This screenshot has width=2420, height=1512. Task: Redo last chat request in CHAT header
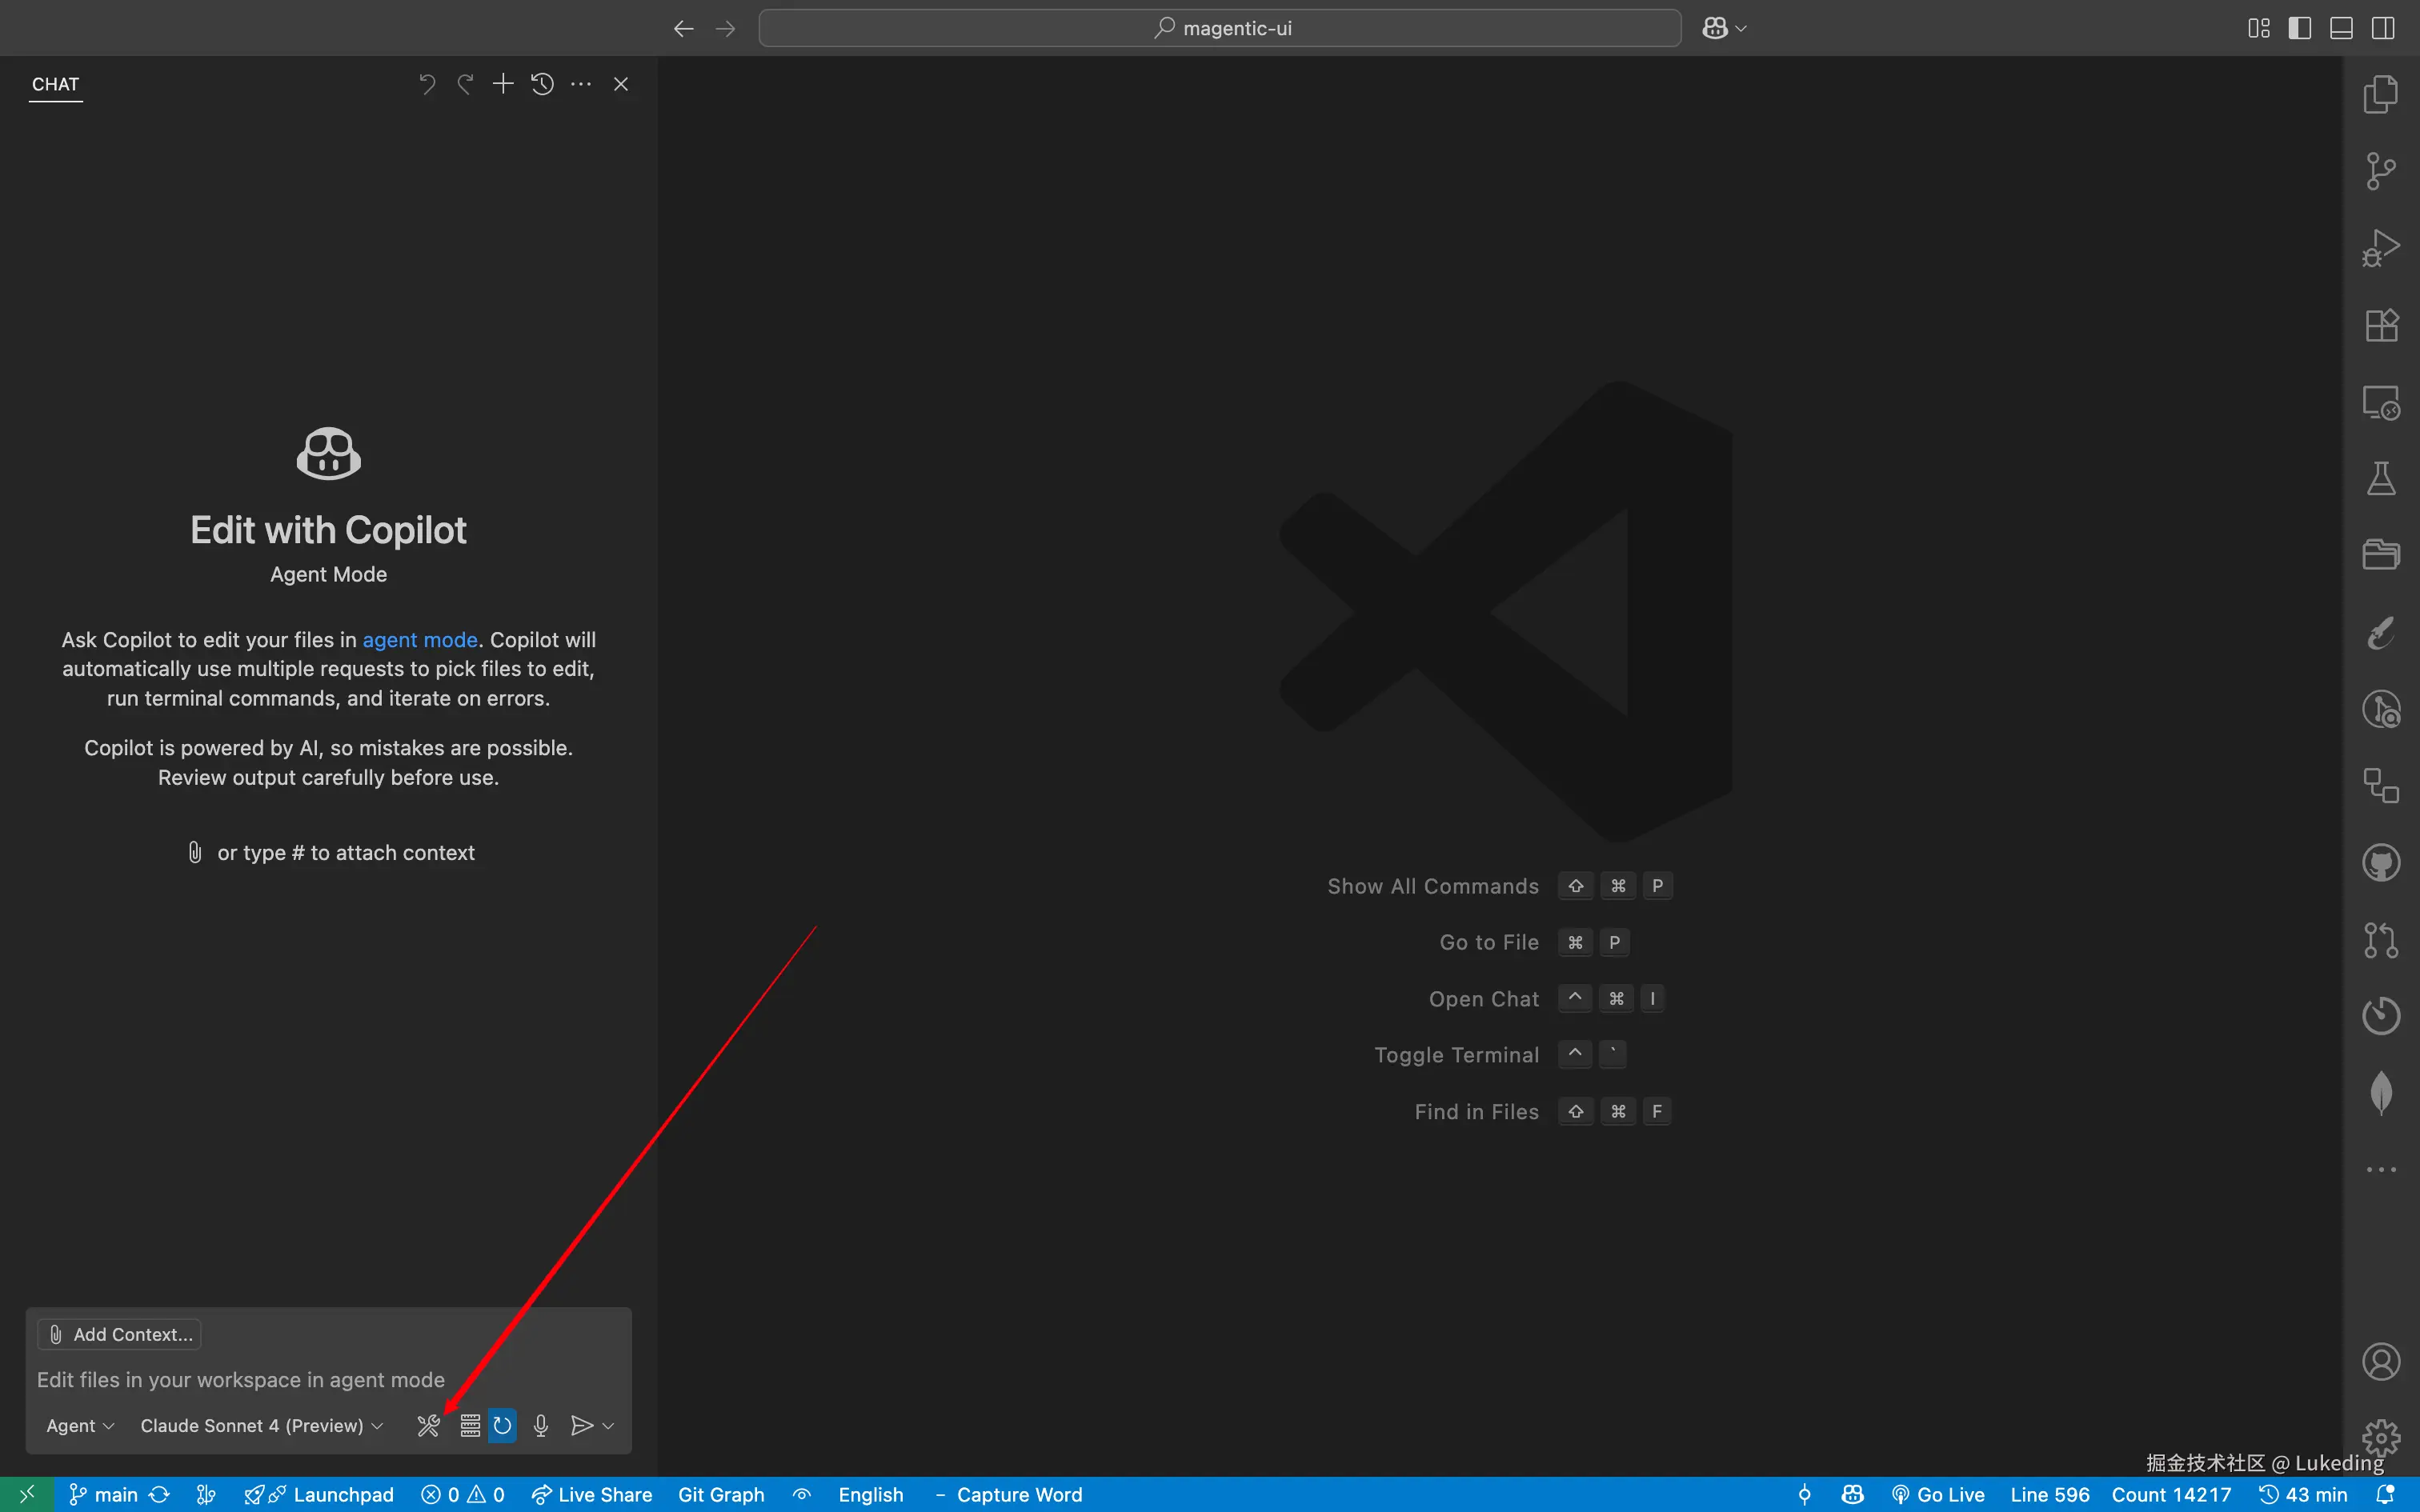(x=465, y=84)
